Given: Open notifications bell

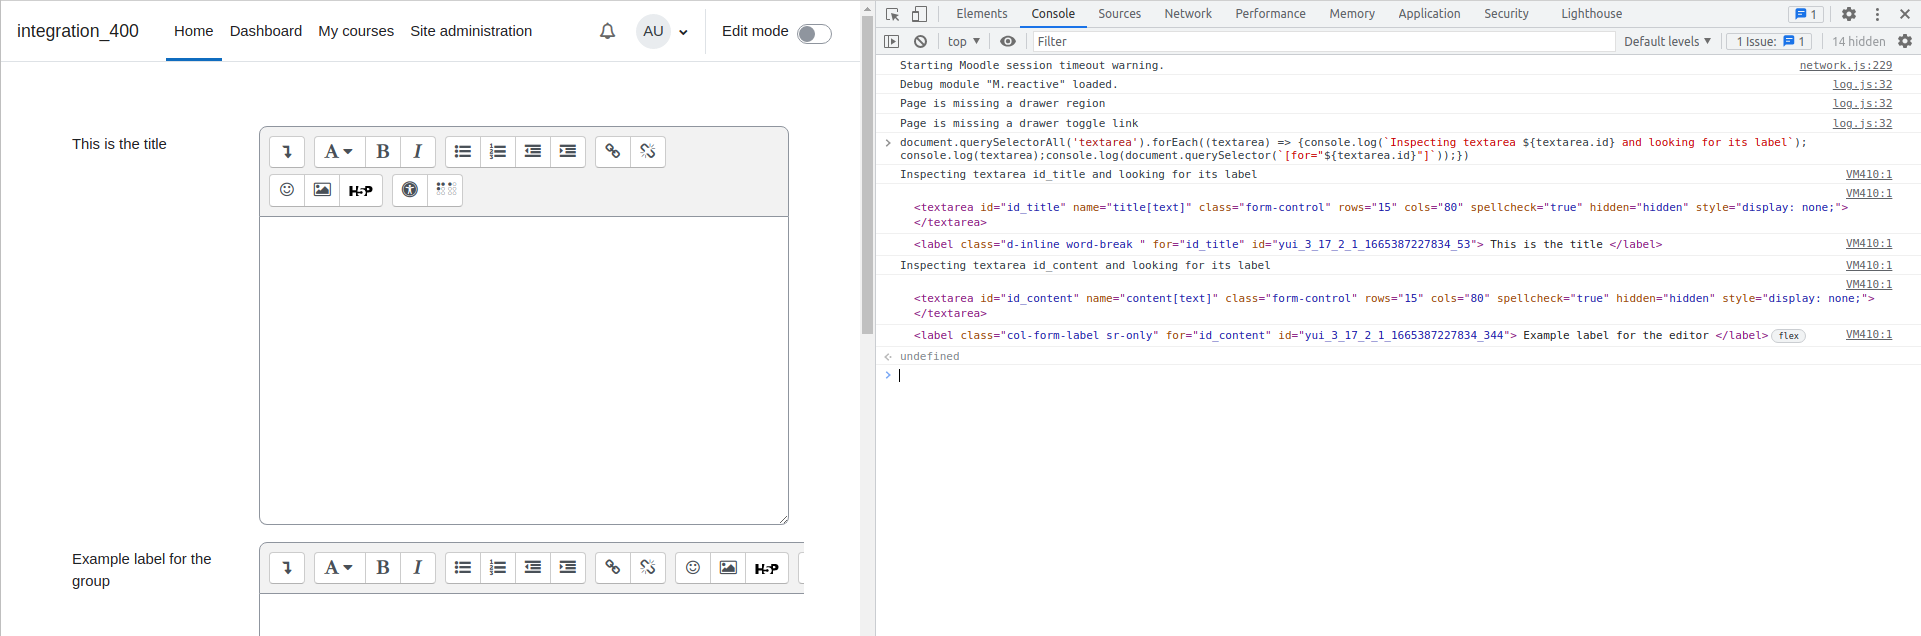Looking at the screenshot, I should click(x=607, y=31).
